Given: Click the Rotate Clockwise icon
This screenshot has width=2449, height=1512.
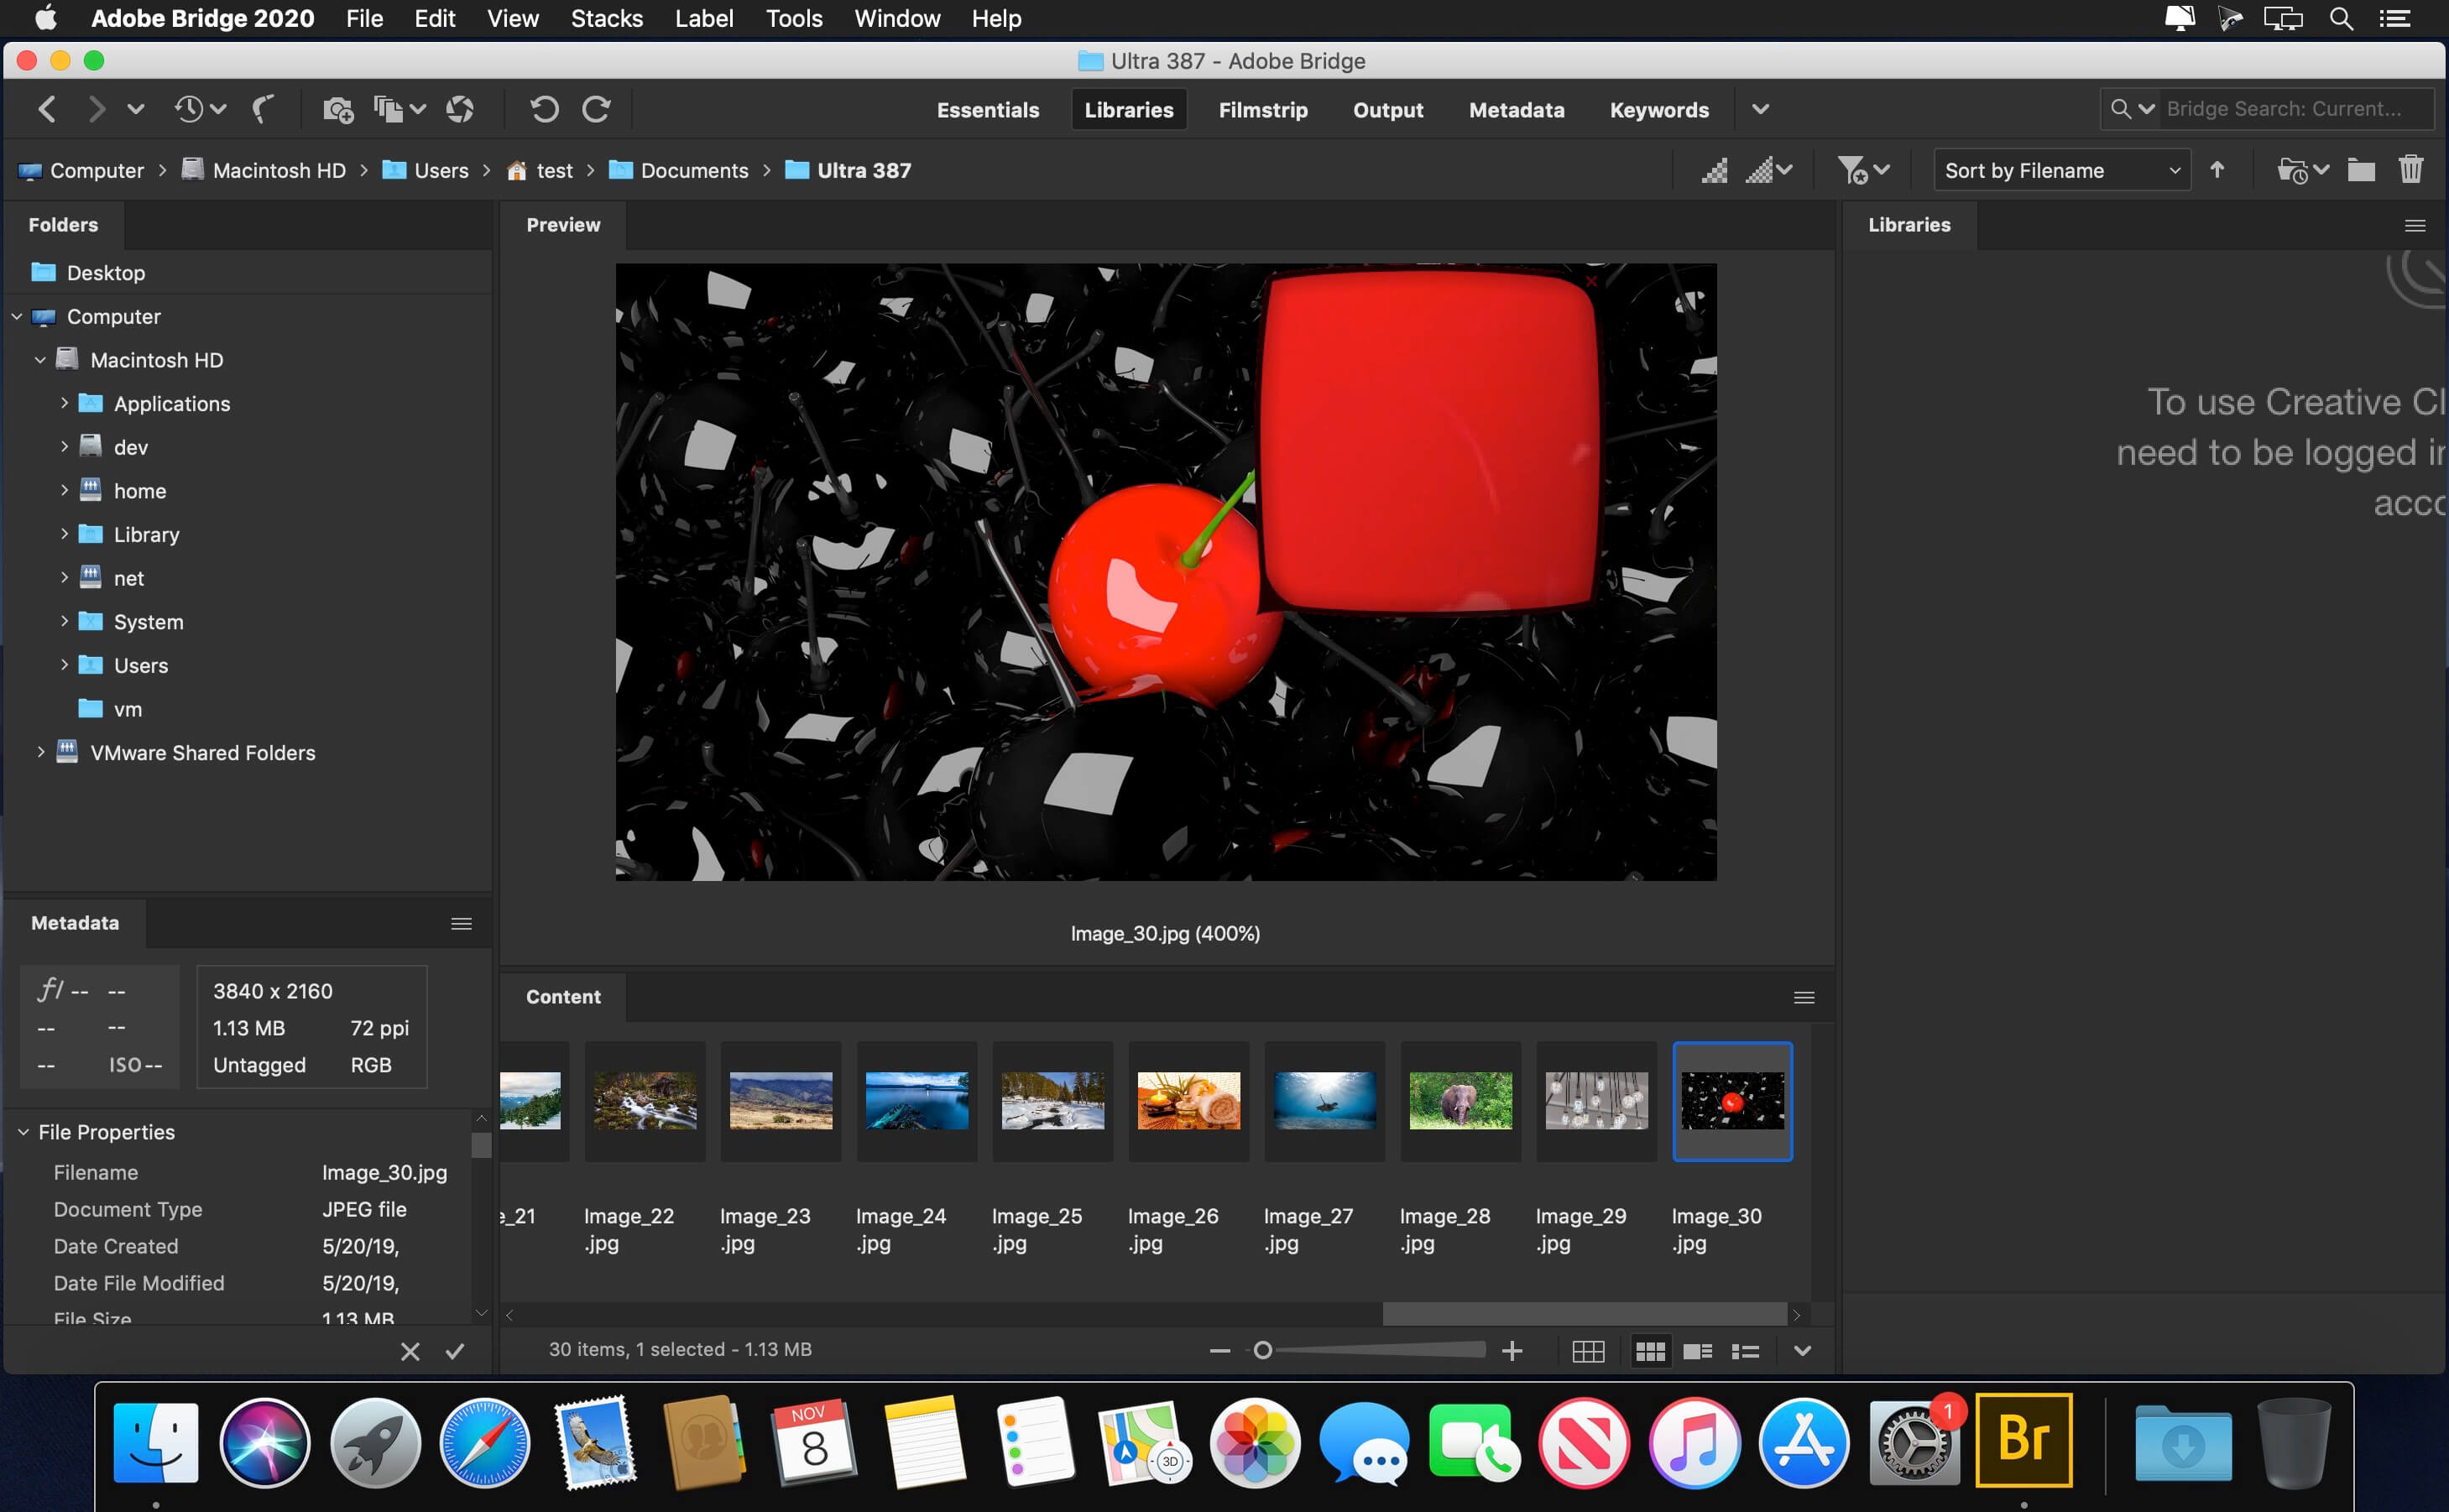Looking at the screenshot, I should point(597,110).
